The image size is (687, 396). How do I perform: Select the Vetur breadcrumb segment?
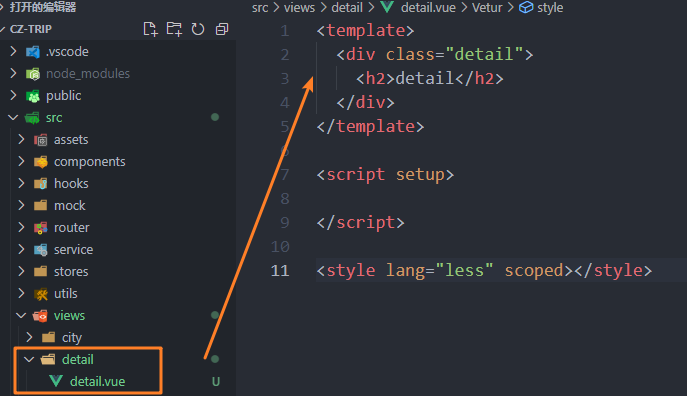tap(487, 7)
